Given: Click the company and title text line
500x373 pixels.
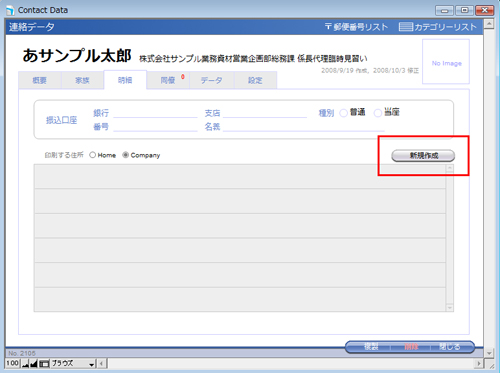Looking at the screenshot, I should point(253,59).
